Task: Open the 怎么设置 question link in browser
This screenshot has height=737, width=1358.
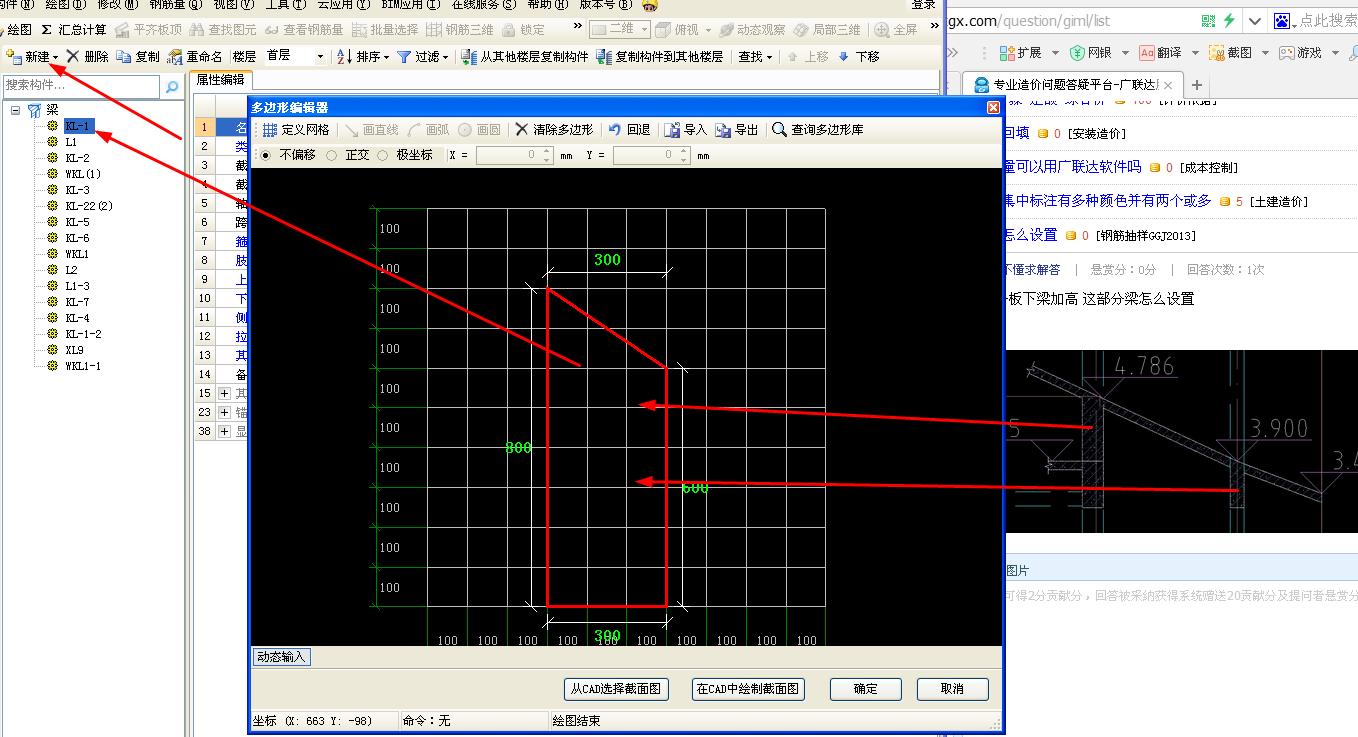Action: click(1030, 235)
